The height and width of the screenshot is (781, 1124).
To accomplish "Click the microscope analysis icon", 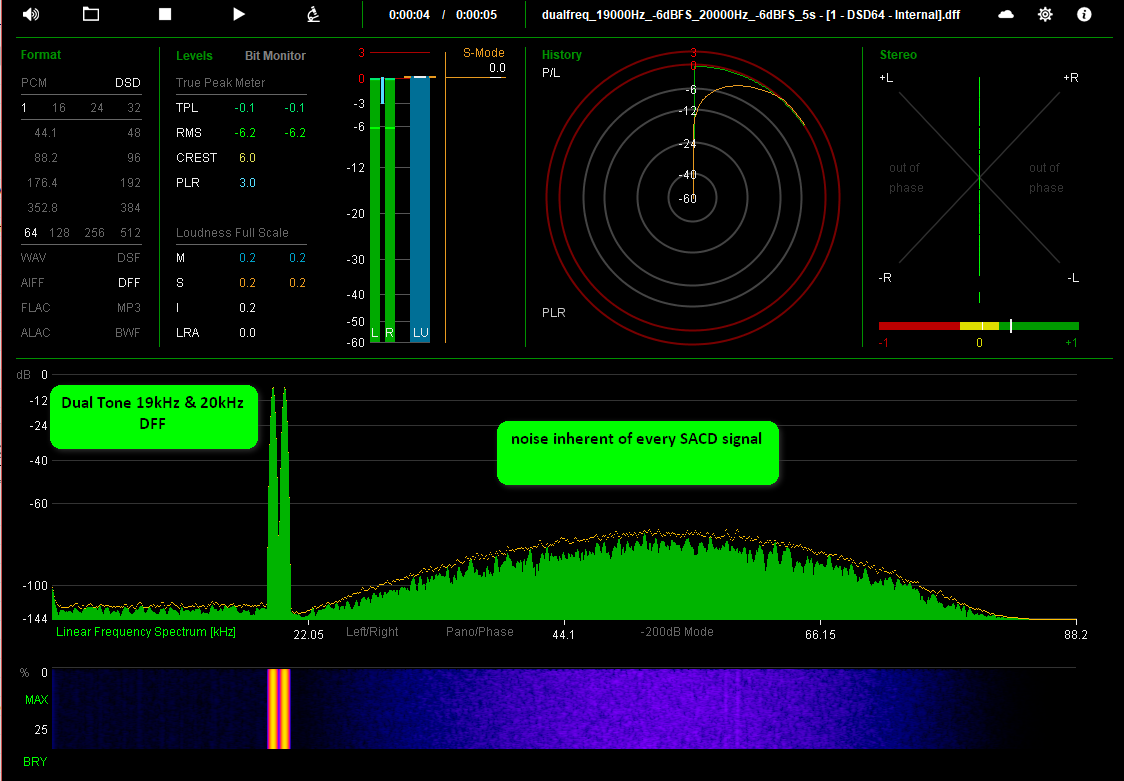I will [x=313, y=14].
